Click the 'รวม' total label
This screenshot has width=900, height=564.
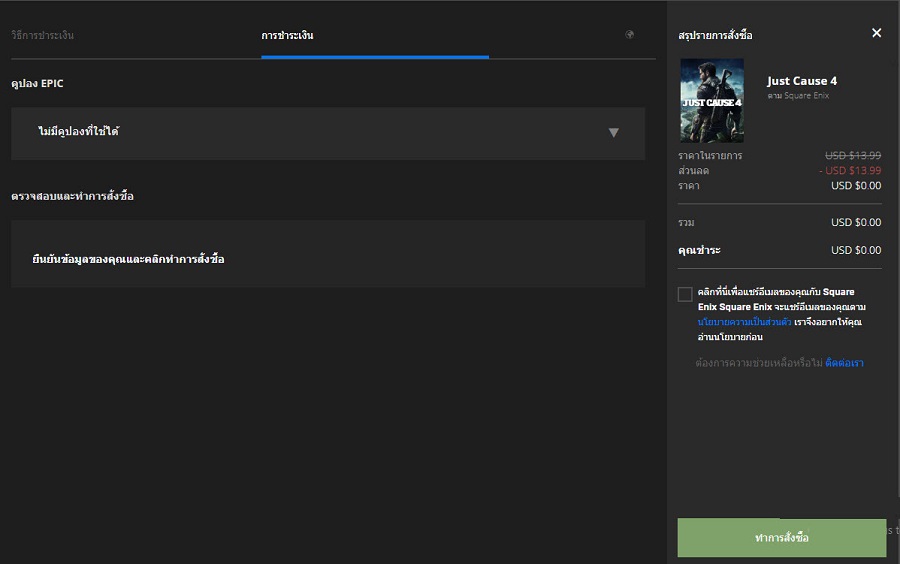click(686, 222)
